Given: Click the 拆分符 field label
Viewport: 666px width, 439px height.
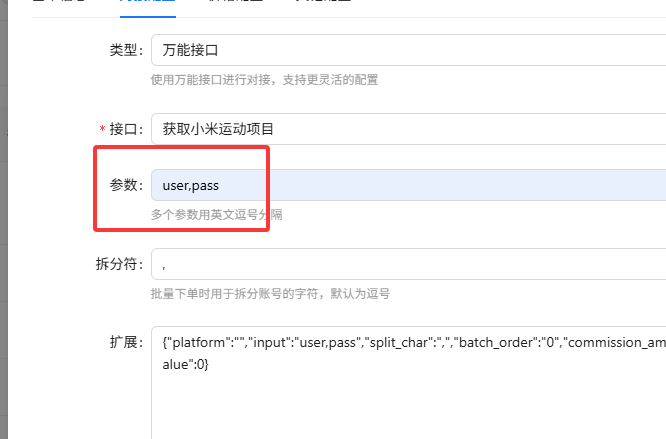Looking at the screenshot, I should [117, 265].
